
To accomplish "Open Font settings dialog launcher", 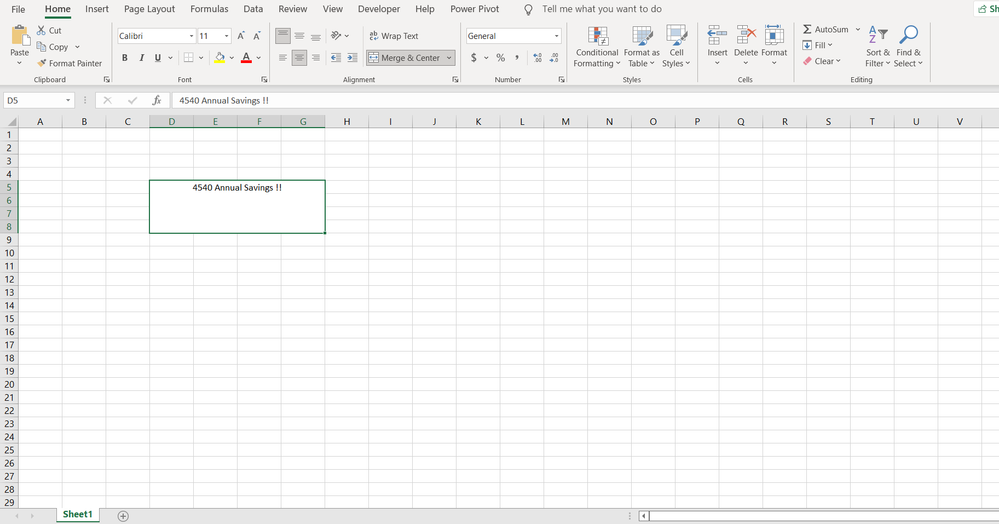I will click(264, 80).
